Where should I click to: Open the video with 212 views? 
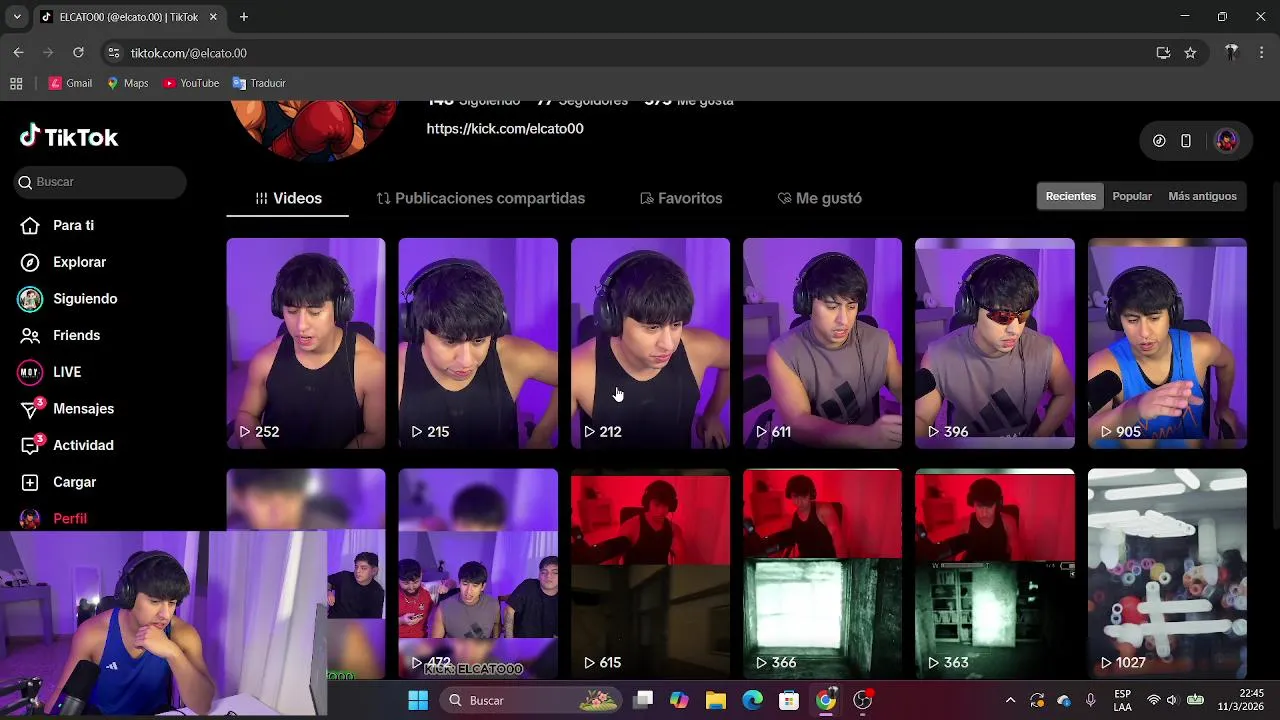click(x=650, y=343)
